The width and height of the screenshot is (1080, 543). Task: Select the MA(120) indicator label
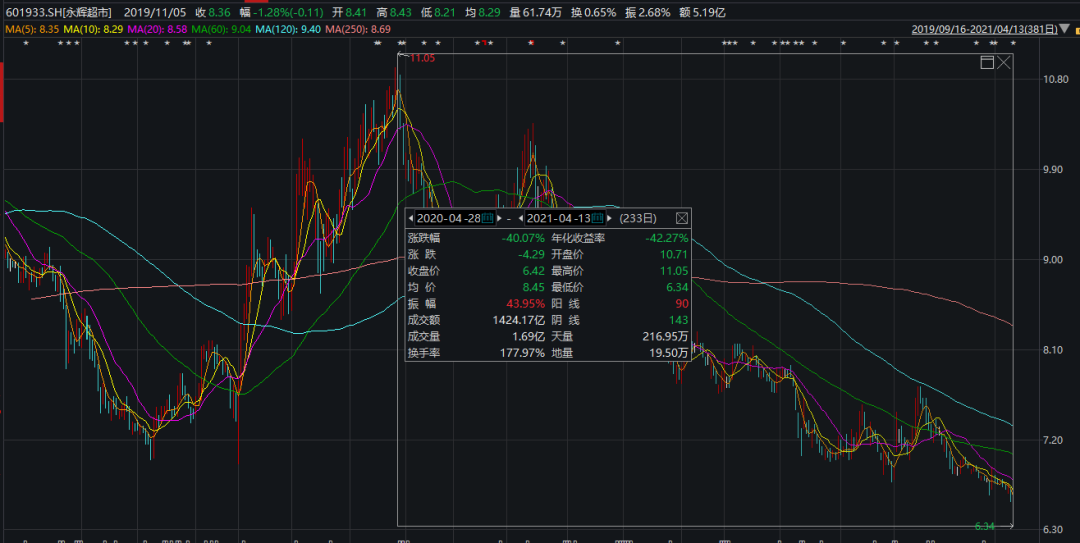pyautogui.click(x=287, y=29)
